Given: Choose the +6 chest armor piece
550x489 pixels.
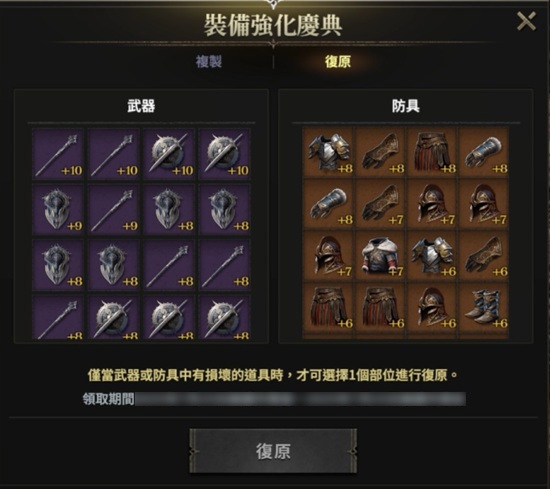Looking at the screenshot, I should pyautogui.click(x=432, y=255).
